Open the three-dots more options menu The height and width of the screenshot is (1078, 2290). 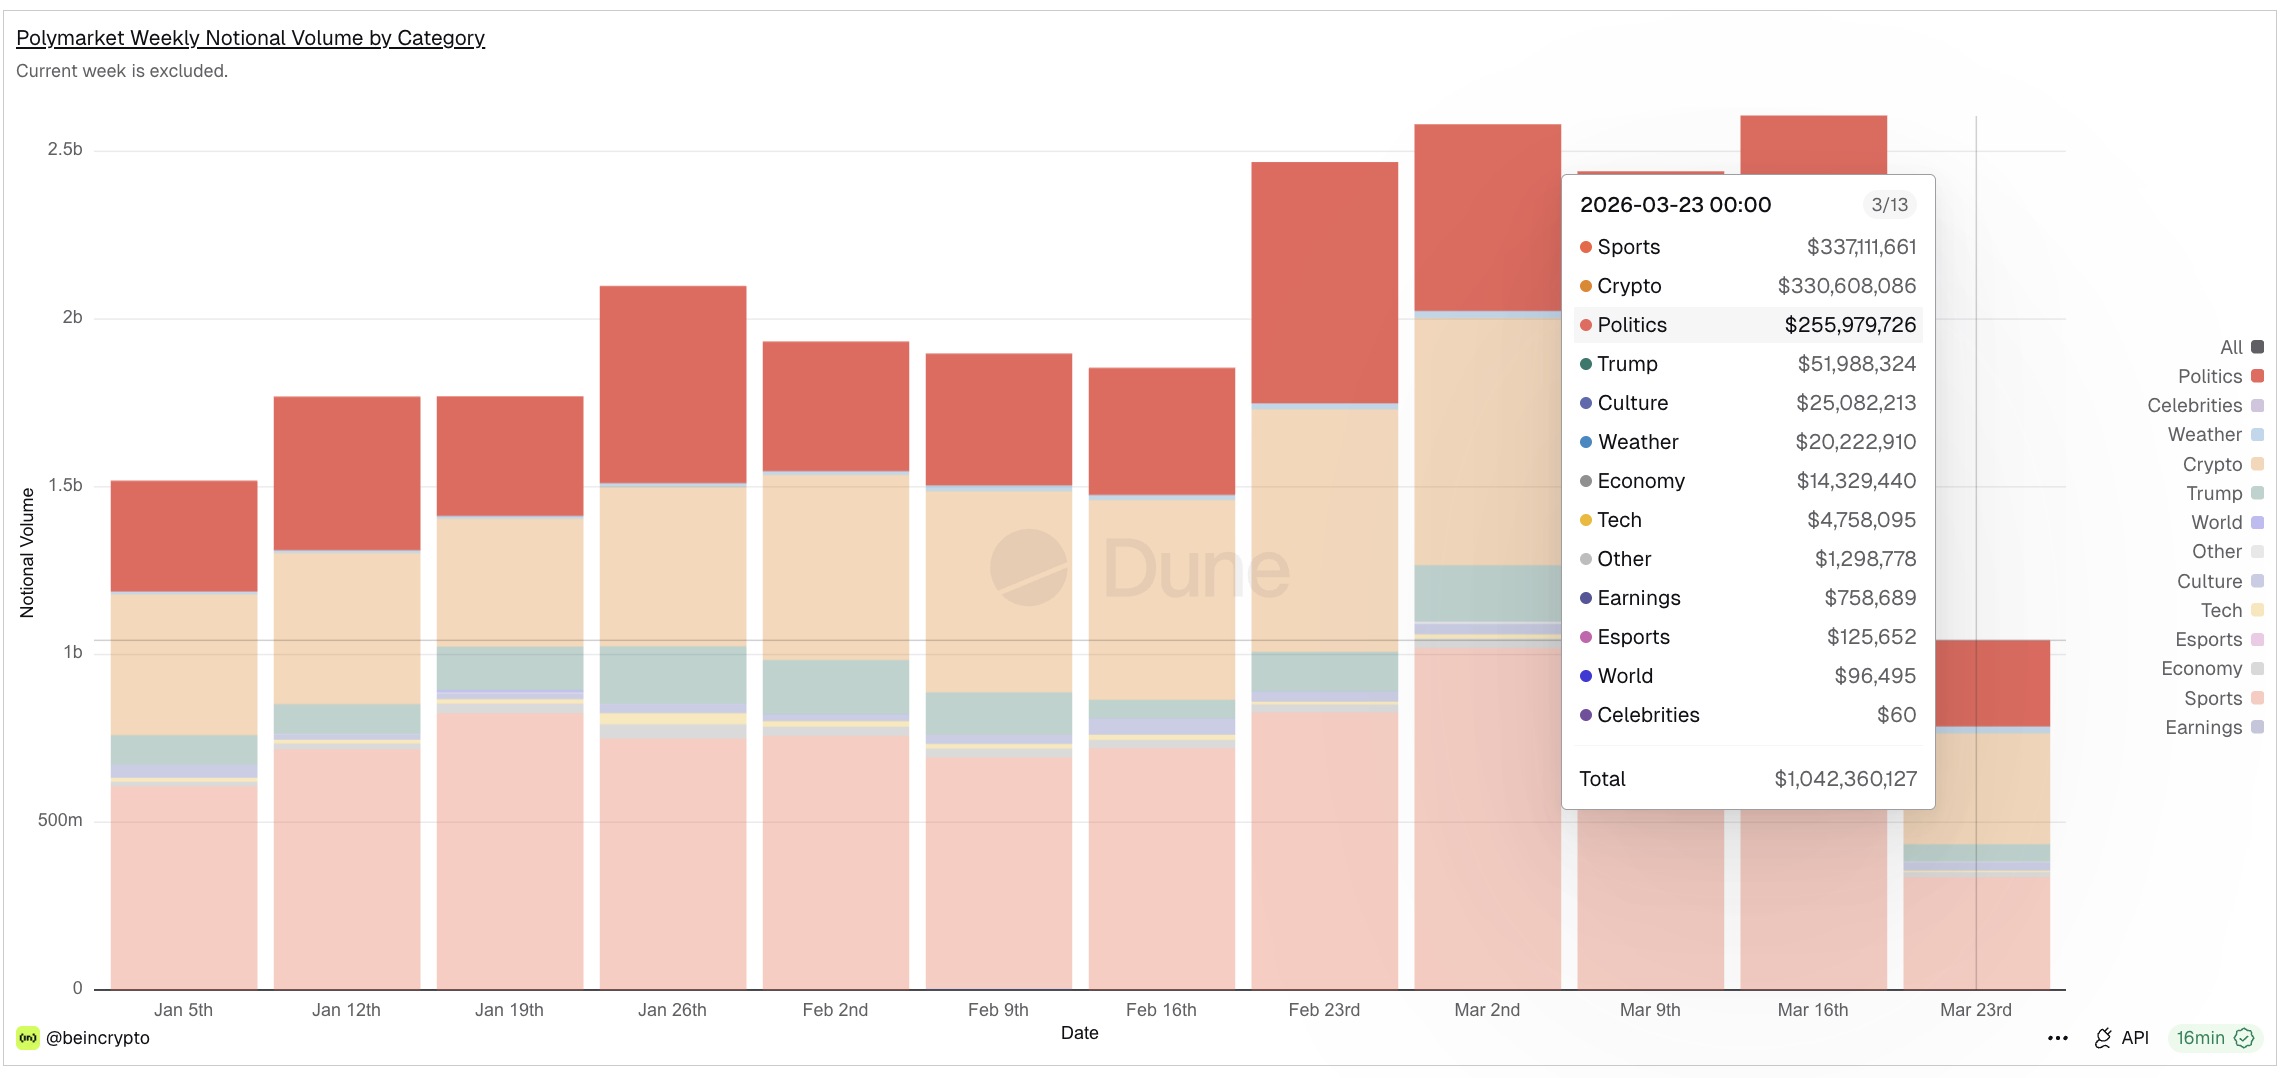coord(2057,1038)
